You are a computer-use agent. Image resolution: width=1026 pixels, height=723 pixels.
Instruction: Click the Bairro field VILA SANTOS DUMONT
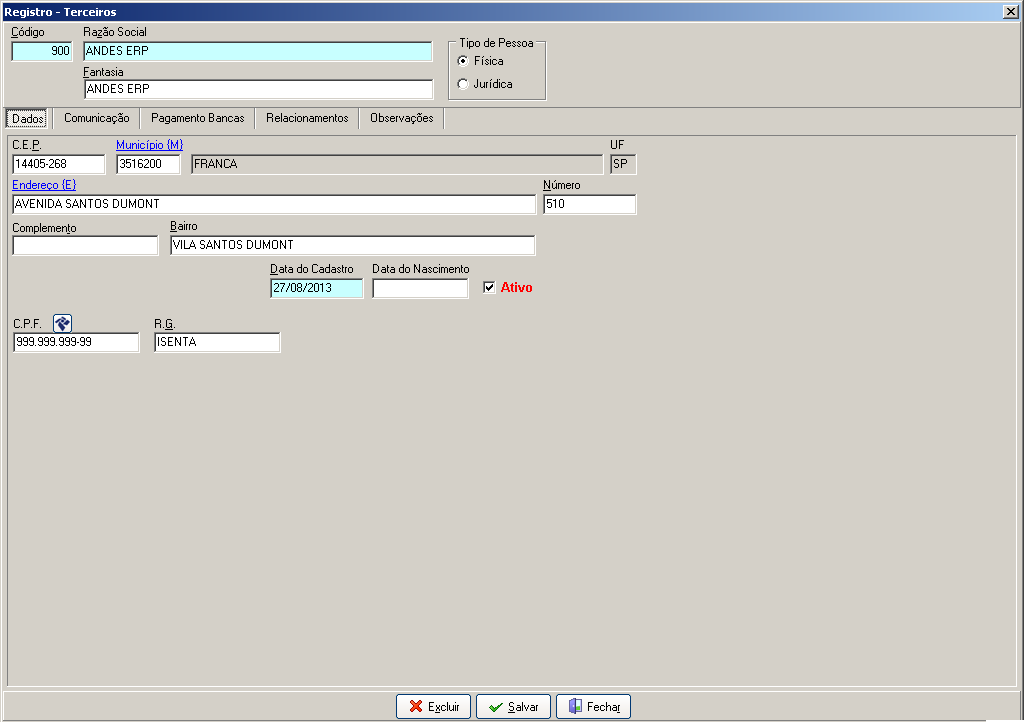click(353, 245)
